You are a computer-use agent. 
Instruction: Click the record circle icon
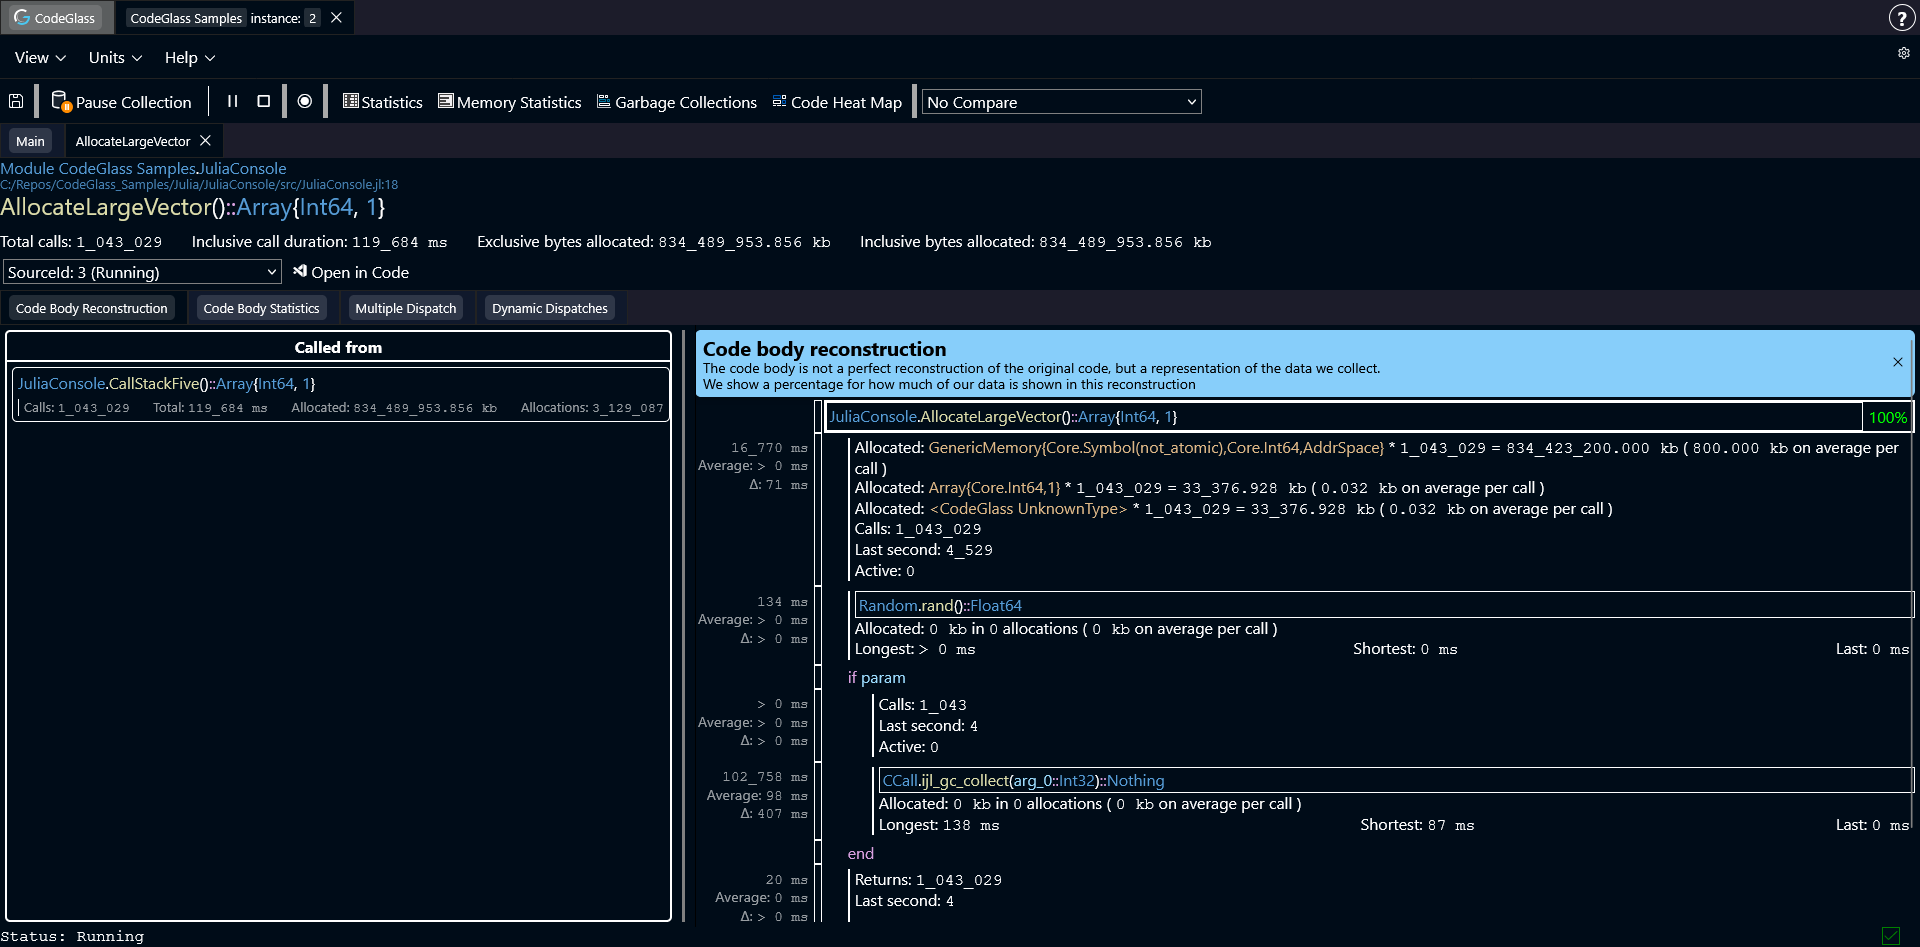pos(305,102)
